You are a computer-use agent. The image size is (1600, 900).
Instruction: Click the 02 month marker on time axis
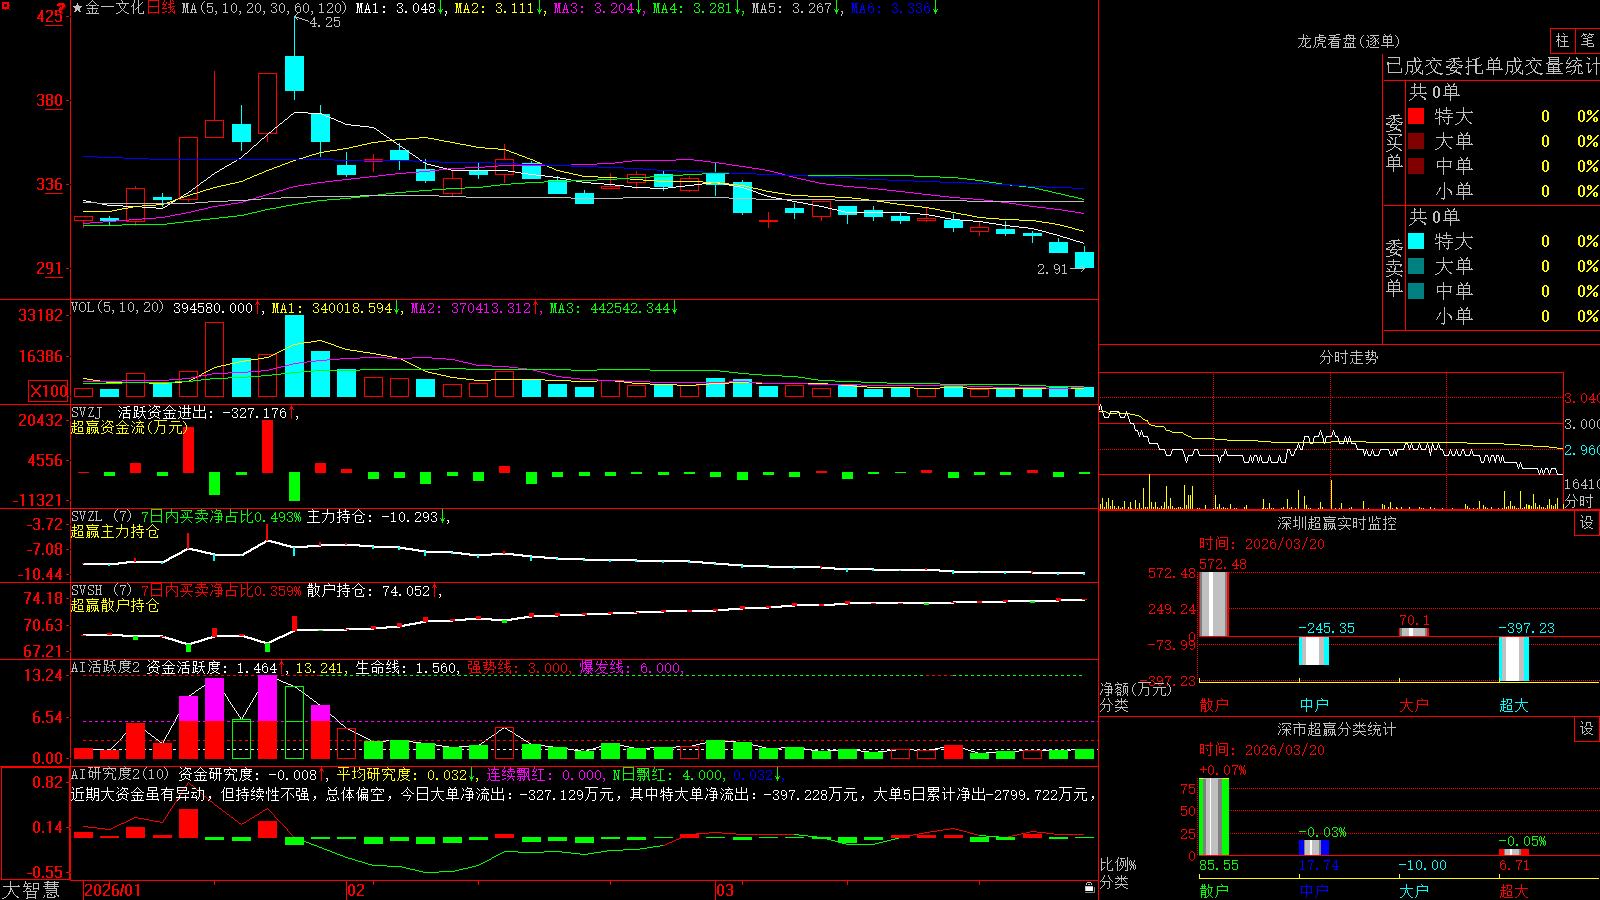[356, 890]
